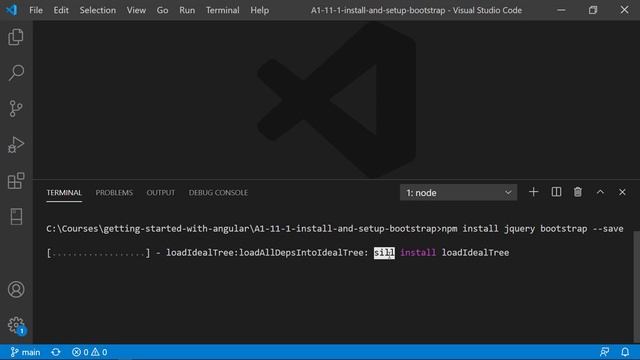
Task: Open the feedback icon in status bar
Action: tap(604, 352)
